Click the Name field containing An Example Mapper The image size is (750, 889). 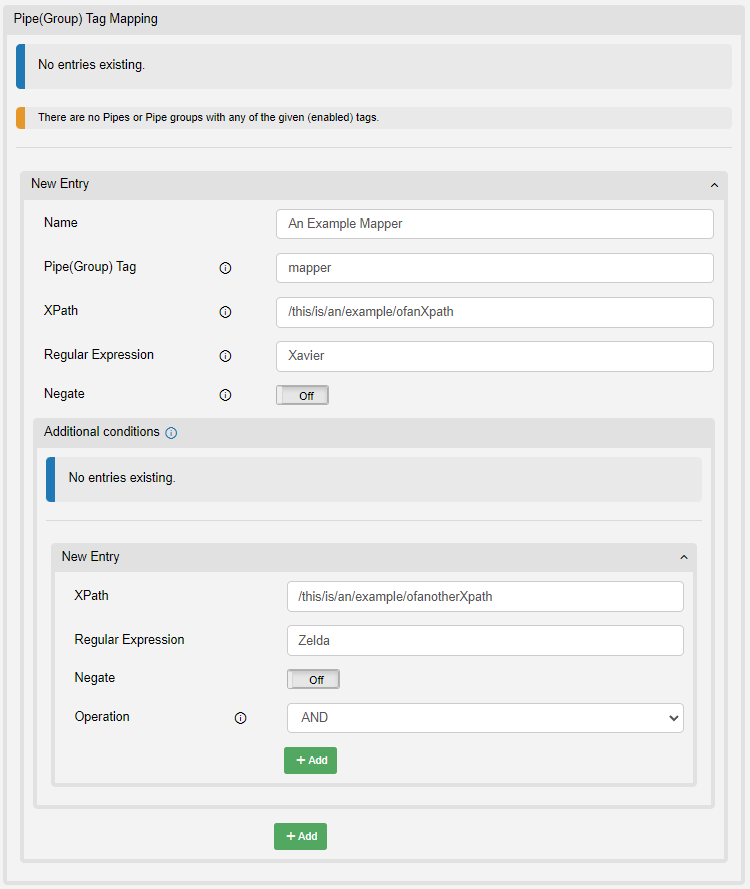click(x=494, y=224)
